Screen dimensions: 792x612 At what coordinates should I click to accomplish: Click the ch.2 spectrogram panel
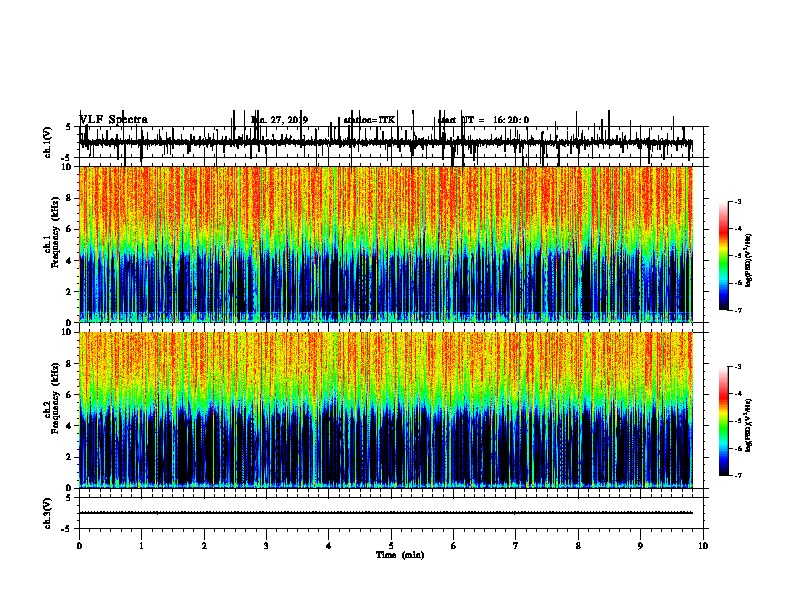[386, 410]
